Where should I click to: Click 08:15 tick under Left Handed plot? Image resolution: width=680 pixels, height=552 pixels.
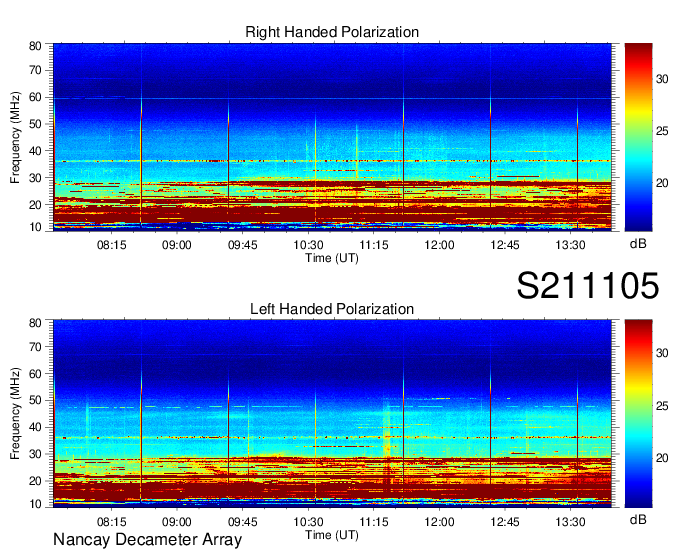111,522
